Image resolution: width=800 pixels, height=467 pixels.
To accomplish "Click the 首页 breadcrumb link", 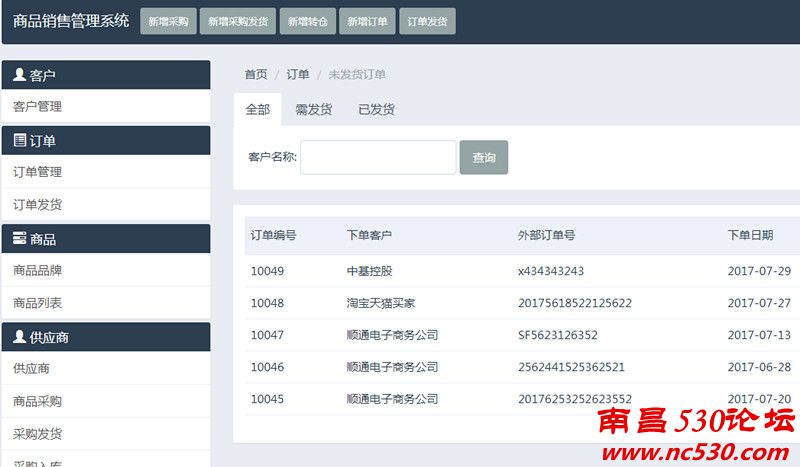I will pos(256,75).
